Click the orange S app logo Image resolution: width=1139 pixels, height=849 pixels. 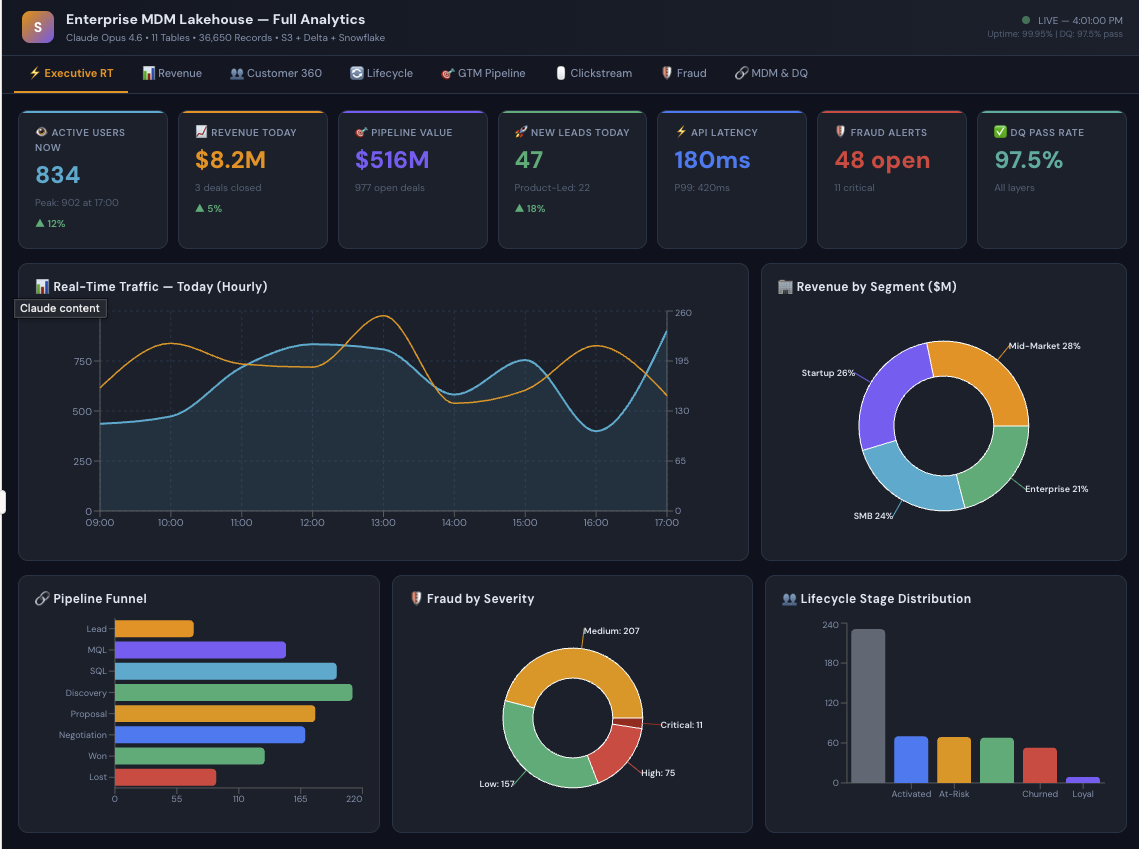[x=38, y=27]
